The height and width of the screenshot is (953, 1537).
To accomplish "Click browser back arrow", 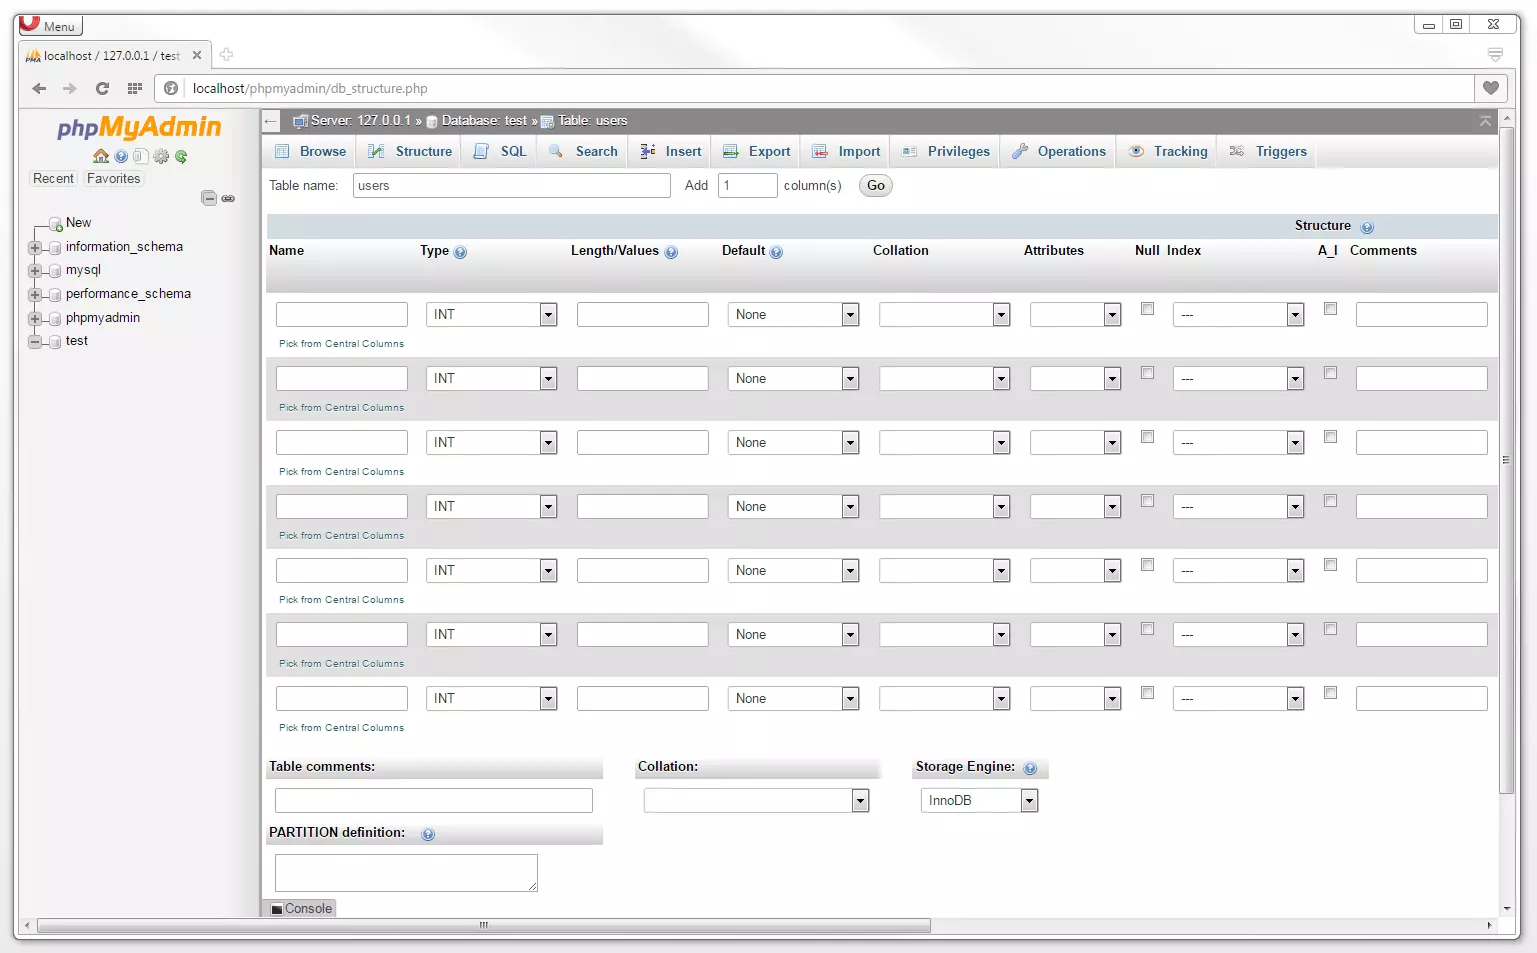I will tap(39, 88).
